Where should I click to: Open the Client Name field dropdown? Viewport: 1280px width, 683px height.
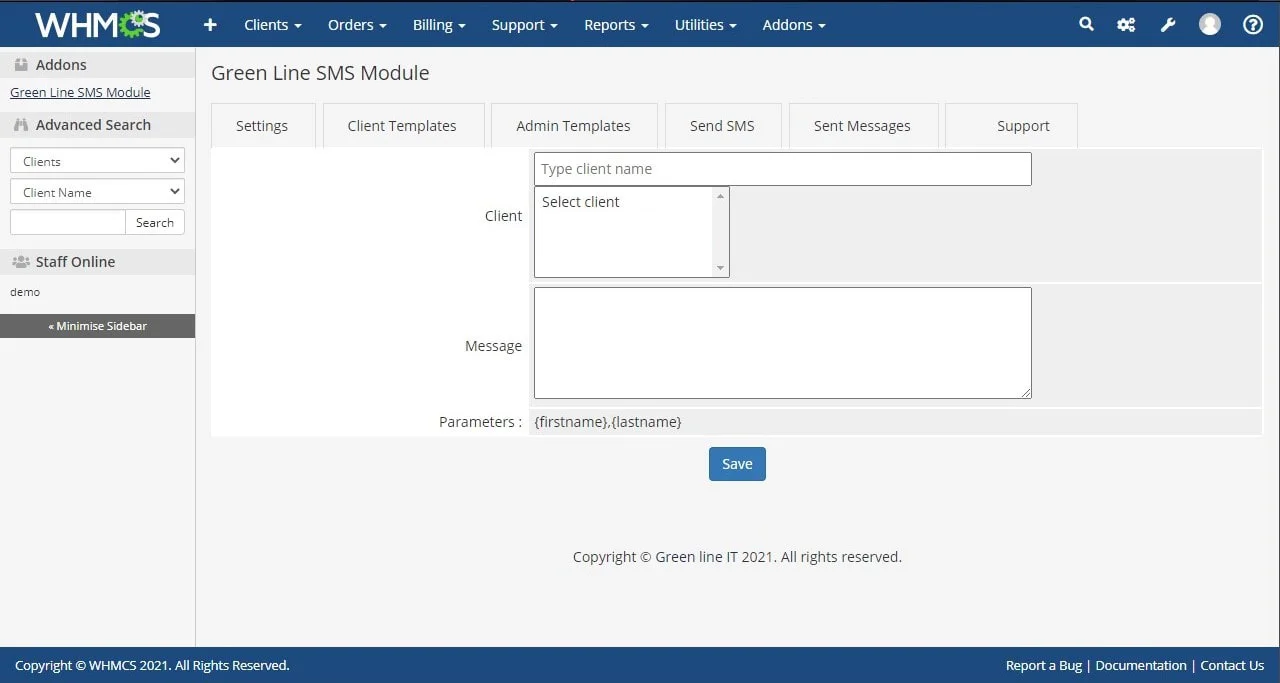[x=97, y=192]
